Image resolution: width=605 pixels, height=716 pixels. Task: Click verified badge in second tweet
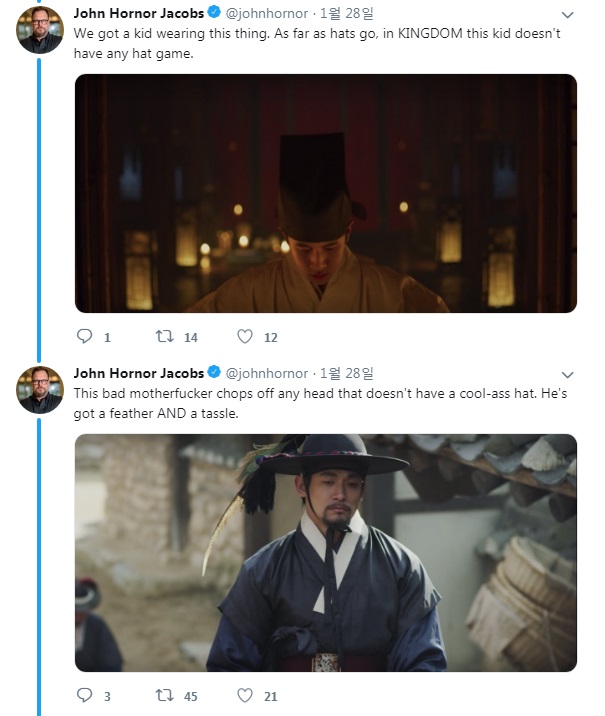(x=212, y=373)
